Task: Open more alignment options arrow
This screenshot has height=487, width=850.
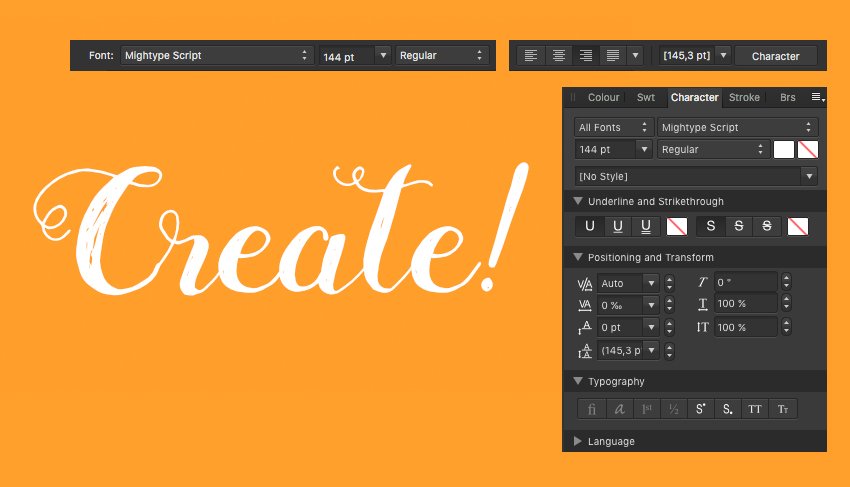Action: point(635,55)
